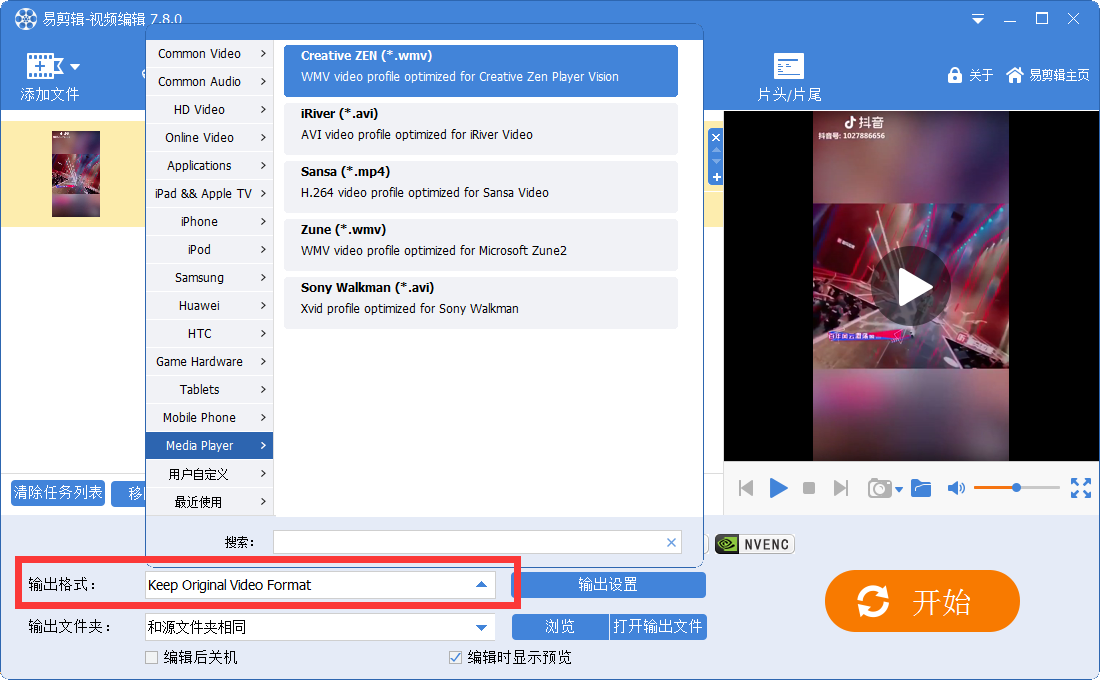This screenshot has width=1100, height=680.
Task: Open the home icon for 易剪辑主页
Action: click(1014, 75)
